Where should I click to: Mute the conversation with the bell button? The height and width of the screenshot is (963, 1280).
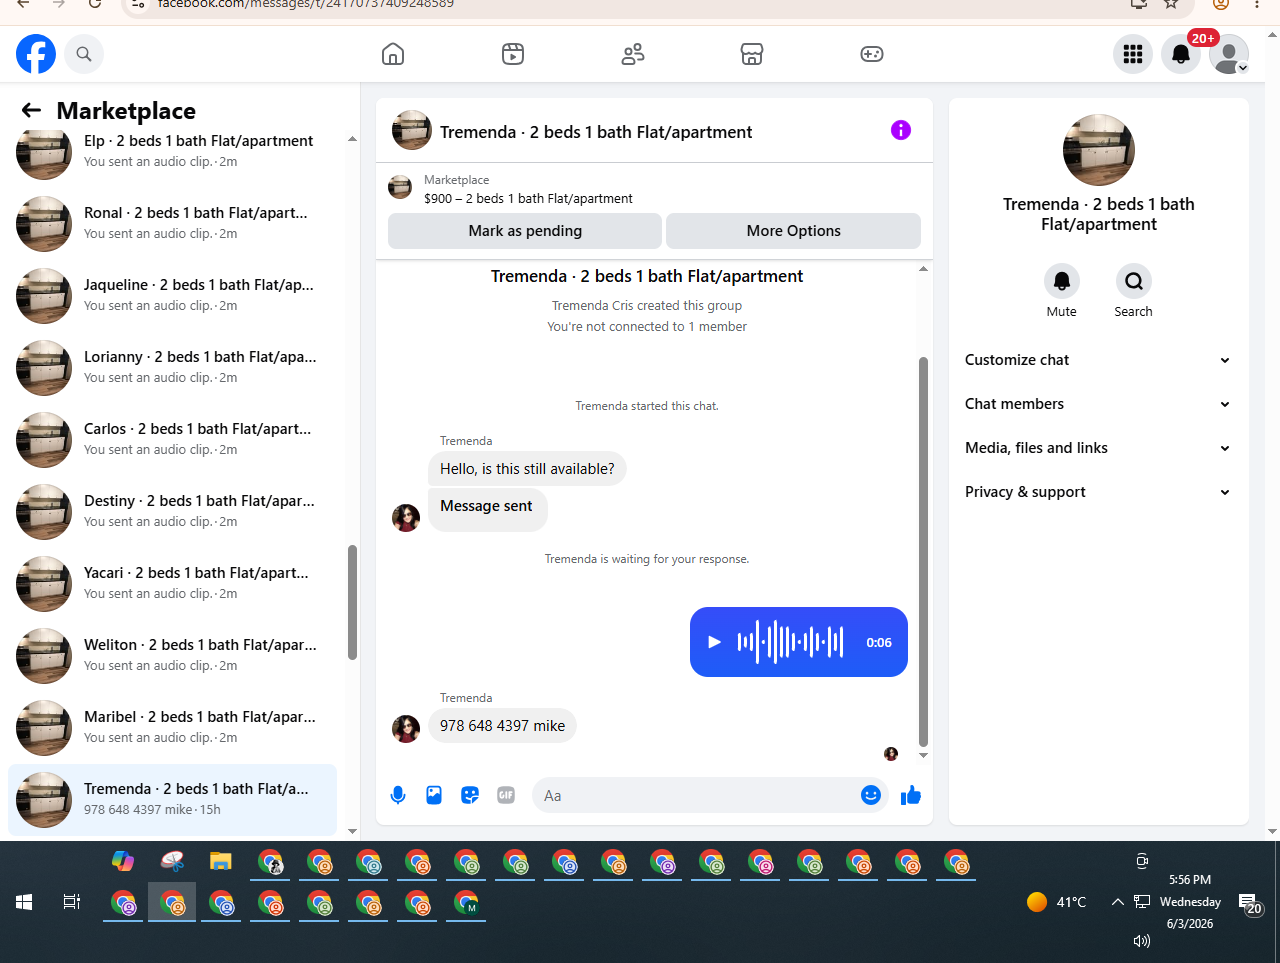pyautogui.click(x=1062, y=281)
